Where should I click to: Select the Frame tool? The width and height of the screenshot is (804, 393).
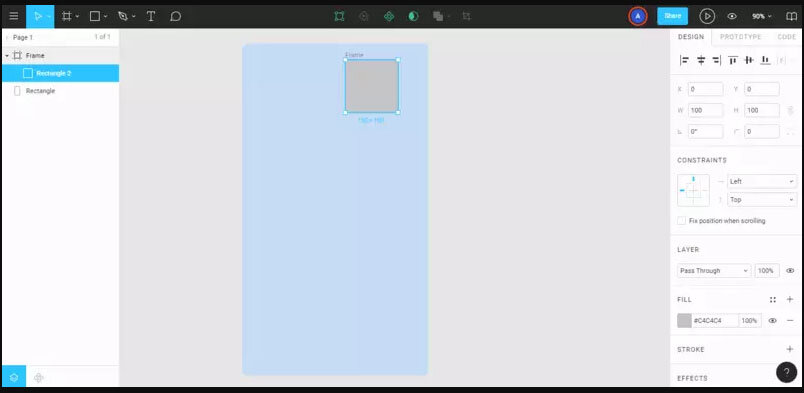tap(66, 16)
